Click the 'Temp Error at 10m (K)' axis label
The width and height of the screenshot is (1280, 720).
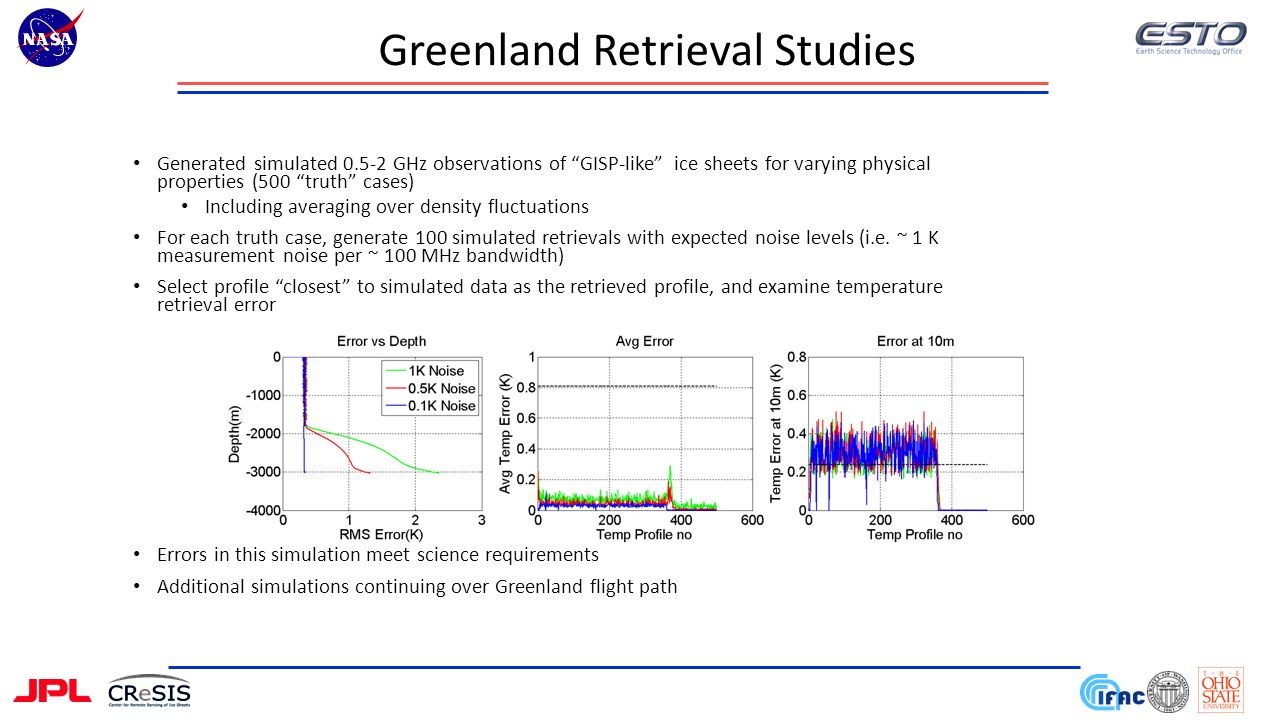pos(776,433)
